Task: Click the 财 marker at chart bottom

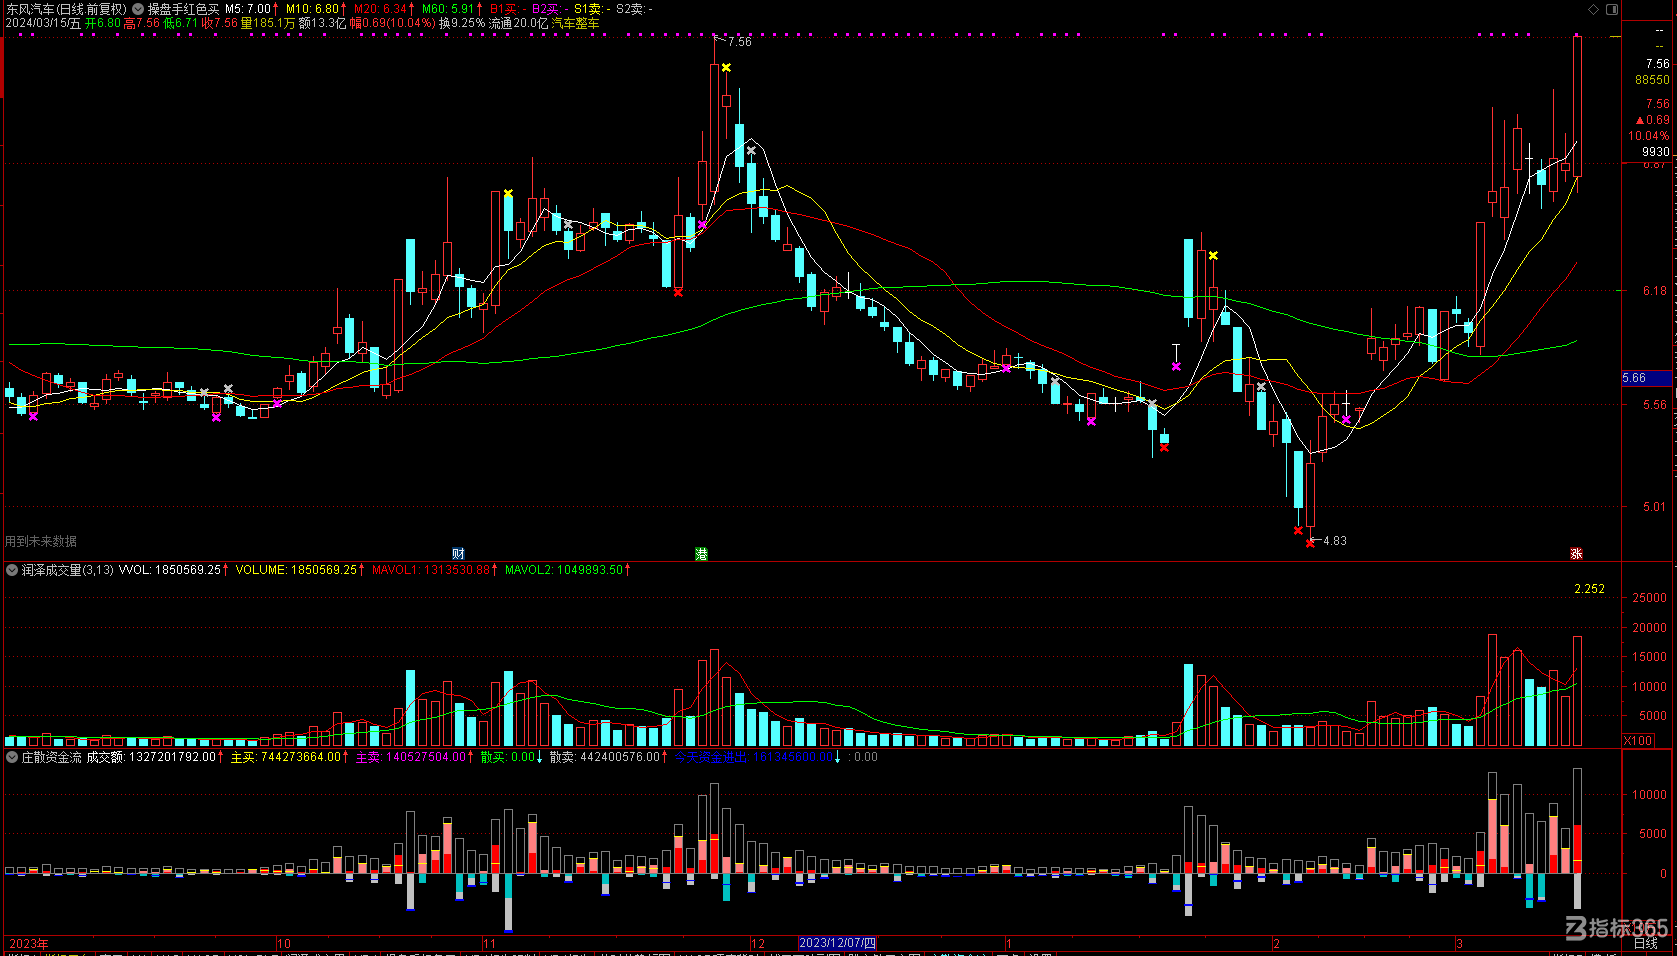Action: click(x=458, y=553)
